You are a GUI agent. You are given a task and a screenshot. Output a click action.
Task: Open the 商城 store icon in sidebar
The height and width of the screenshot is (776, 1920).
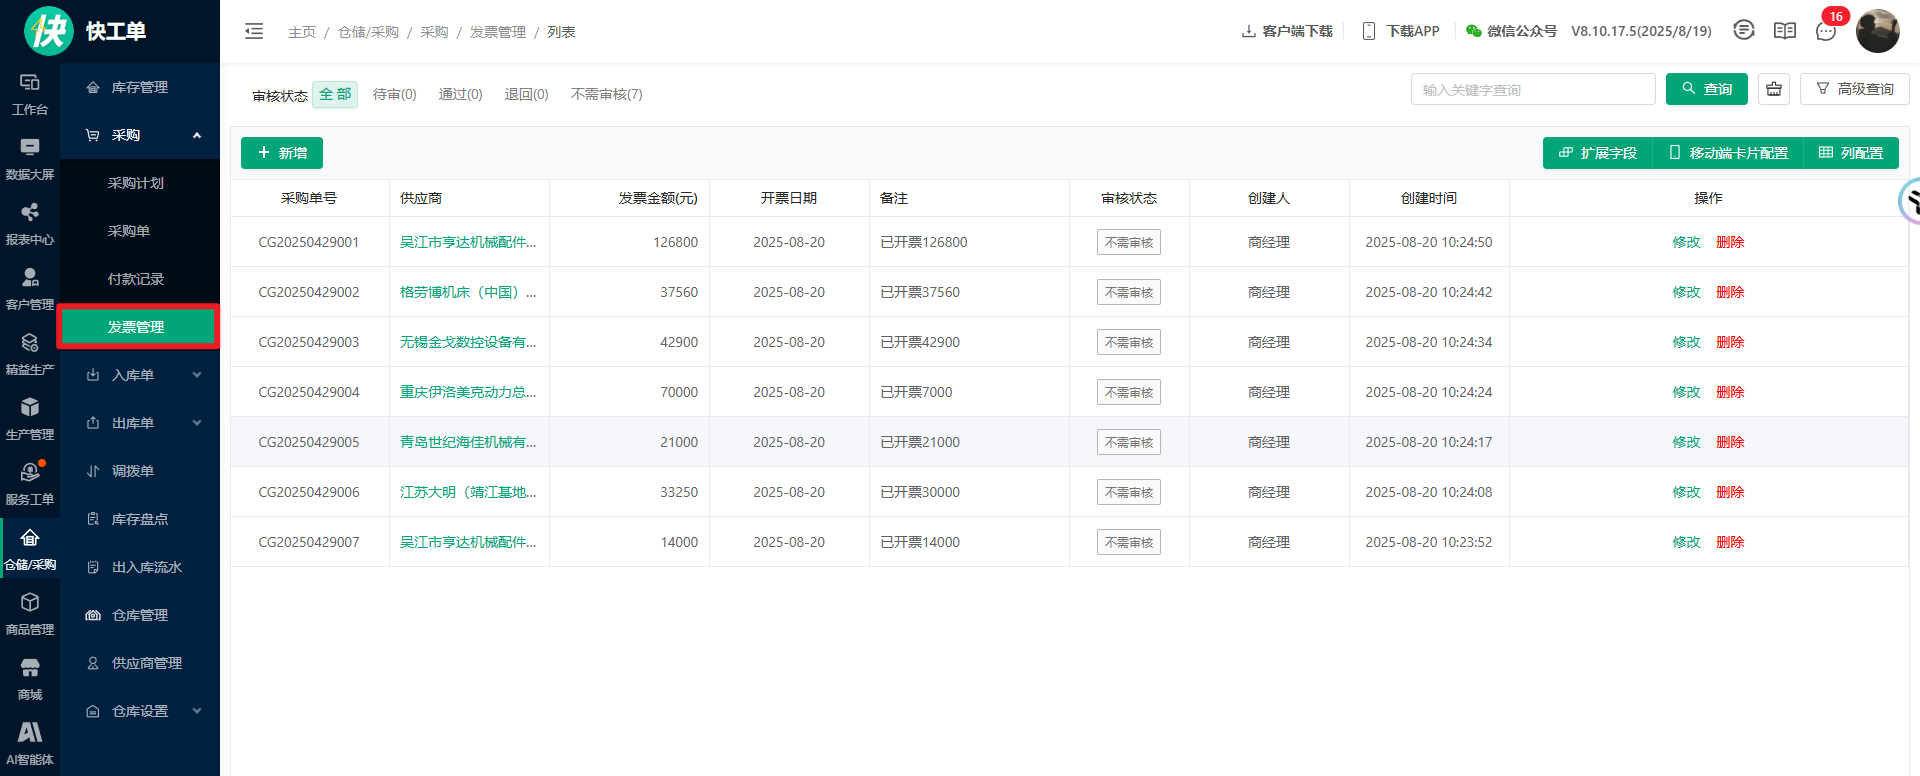[x=30, y=678]
